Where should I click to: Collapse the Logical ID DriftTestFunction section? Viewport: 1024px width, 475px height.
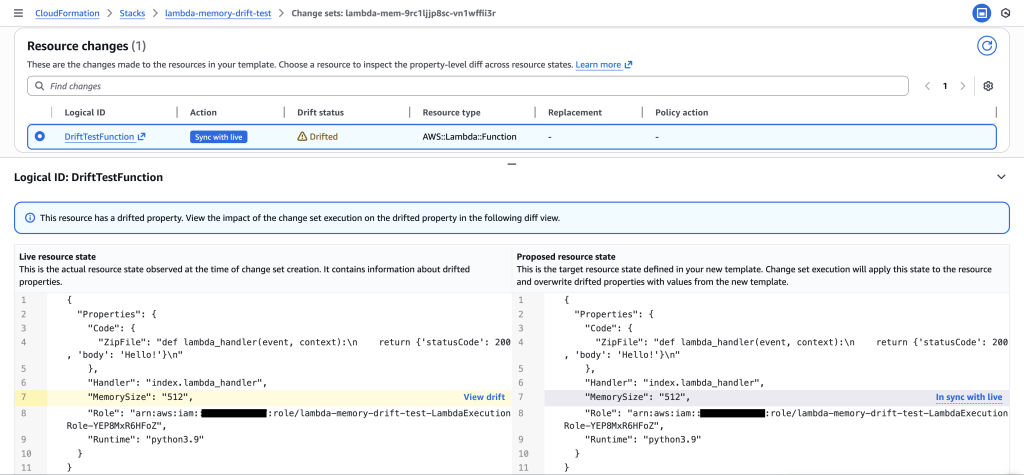[1001, 177]
